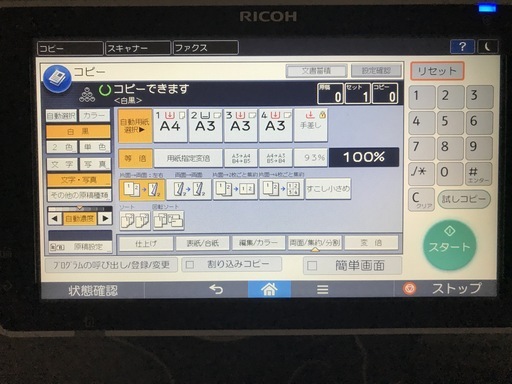Image resolution: width=512 pixels, height=384 pixels.
Task: Select the 白黒 black and white mode
Action: coord(78,131)
